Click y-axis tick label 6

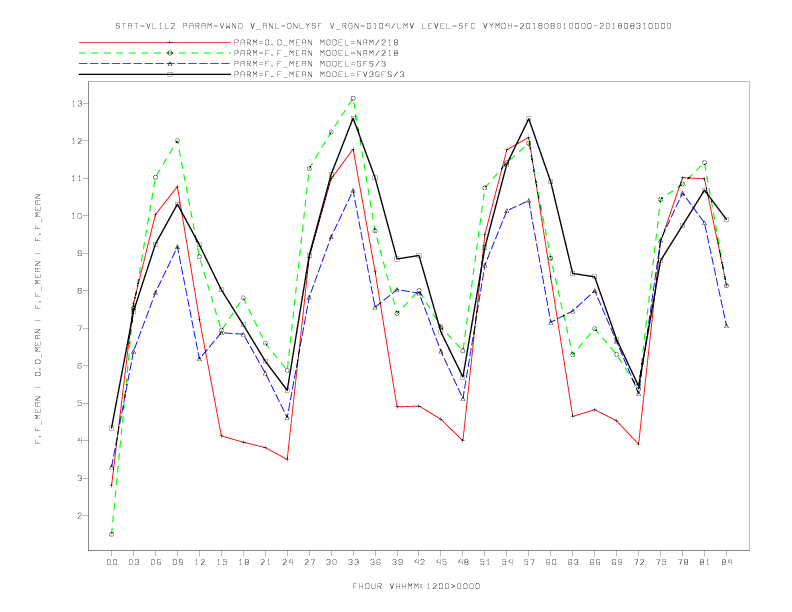pyautogui.click(x=79, y=366)
